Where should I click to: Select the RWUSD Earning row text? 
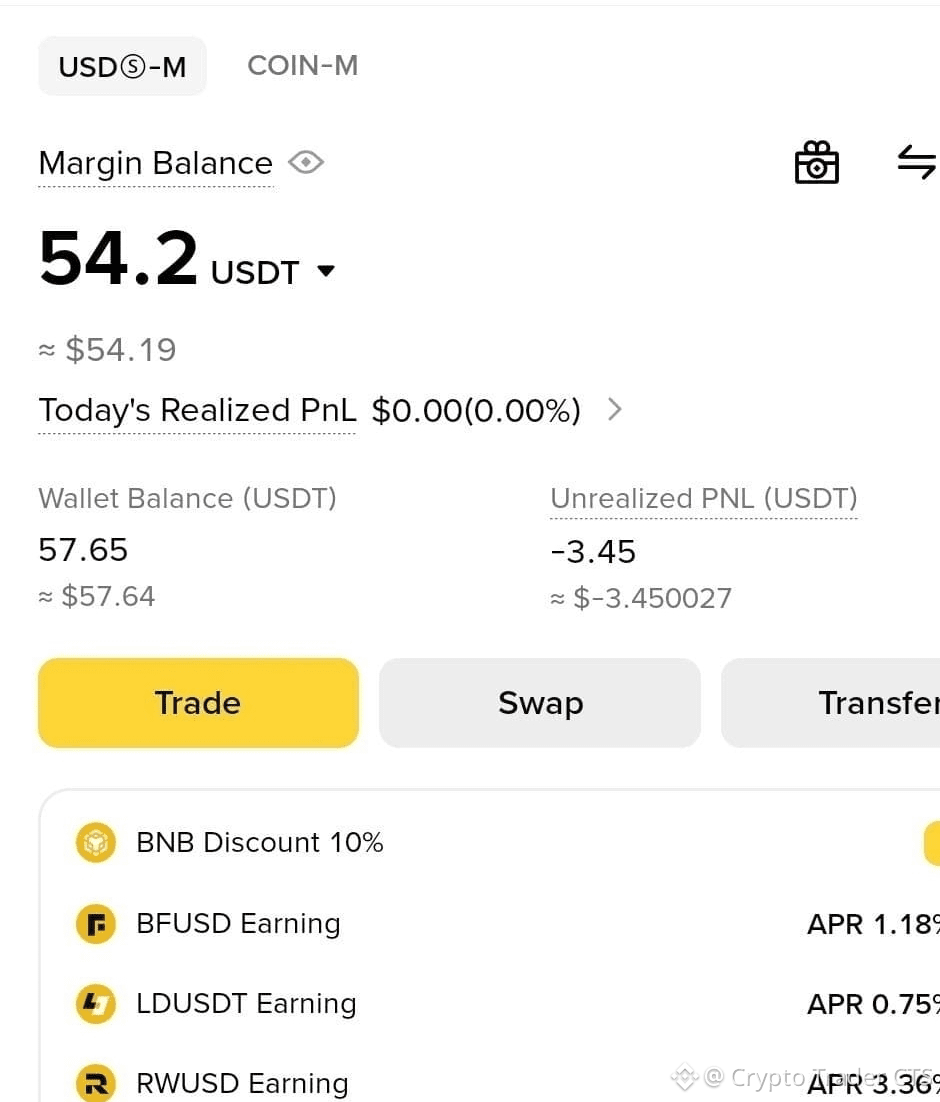pyautogui.click(x=243, y=1083)
